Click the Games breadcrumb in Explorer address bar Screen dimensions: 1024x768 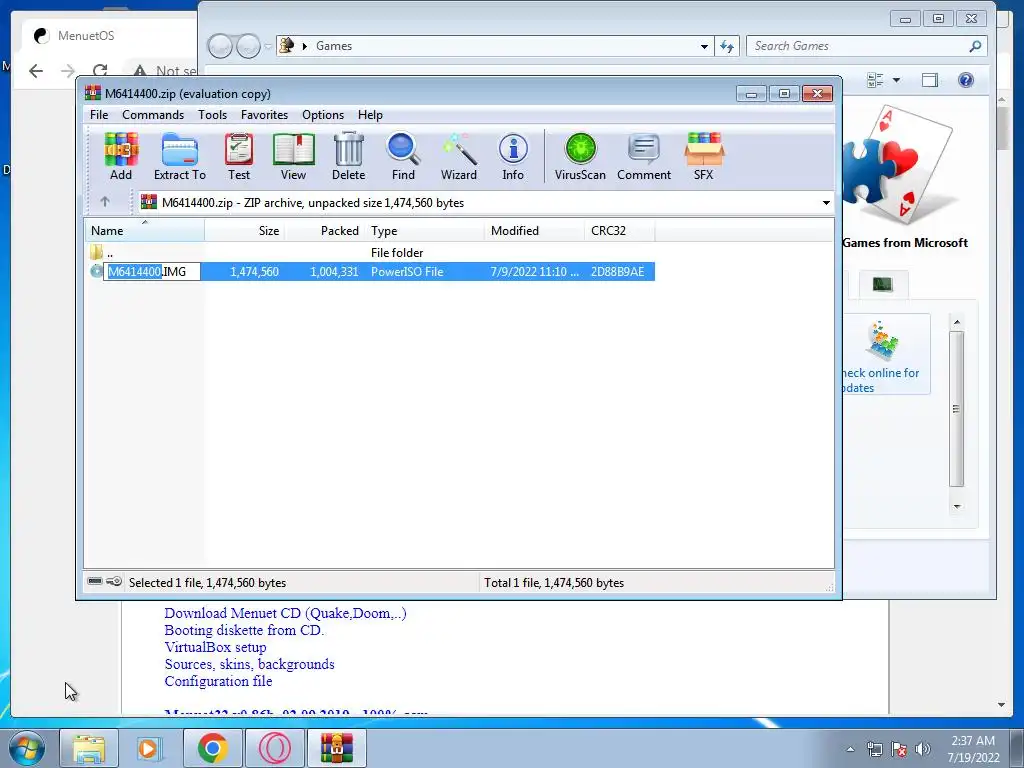(334, 46)
